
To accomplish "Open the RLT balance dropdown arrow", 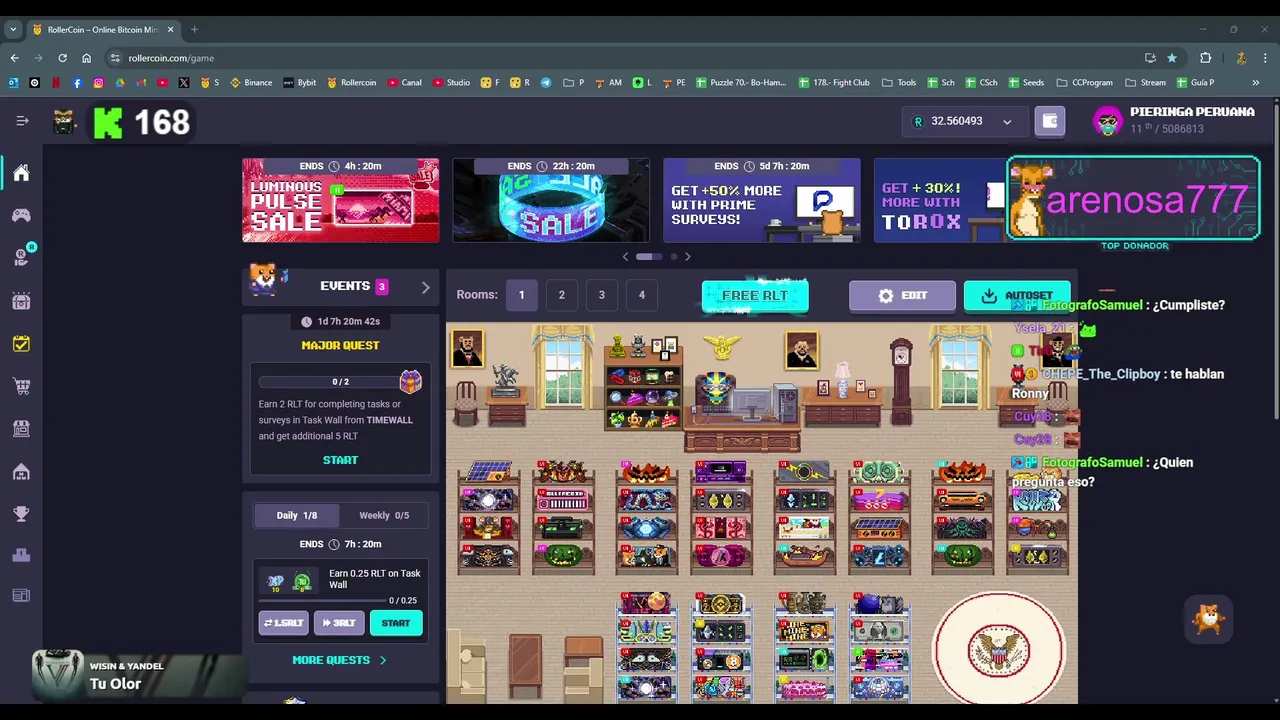I will click(x=1007, y=122).
